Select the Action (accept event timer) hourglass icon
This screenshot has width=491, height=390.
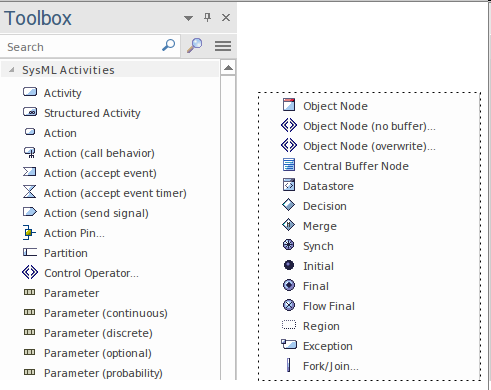(x=30, y=192)
